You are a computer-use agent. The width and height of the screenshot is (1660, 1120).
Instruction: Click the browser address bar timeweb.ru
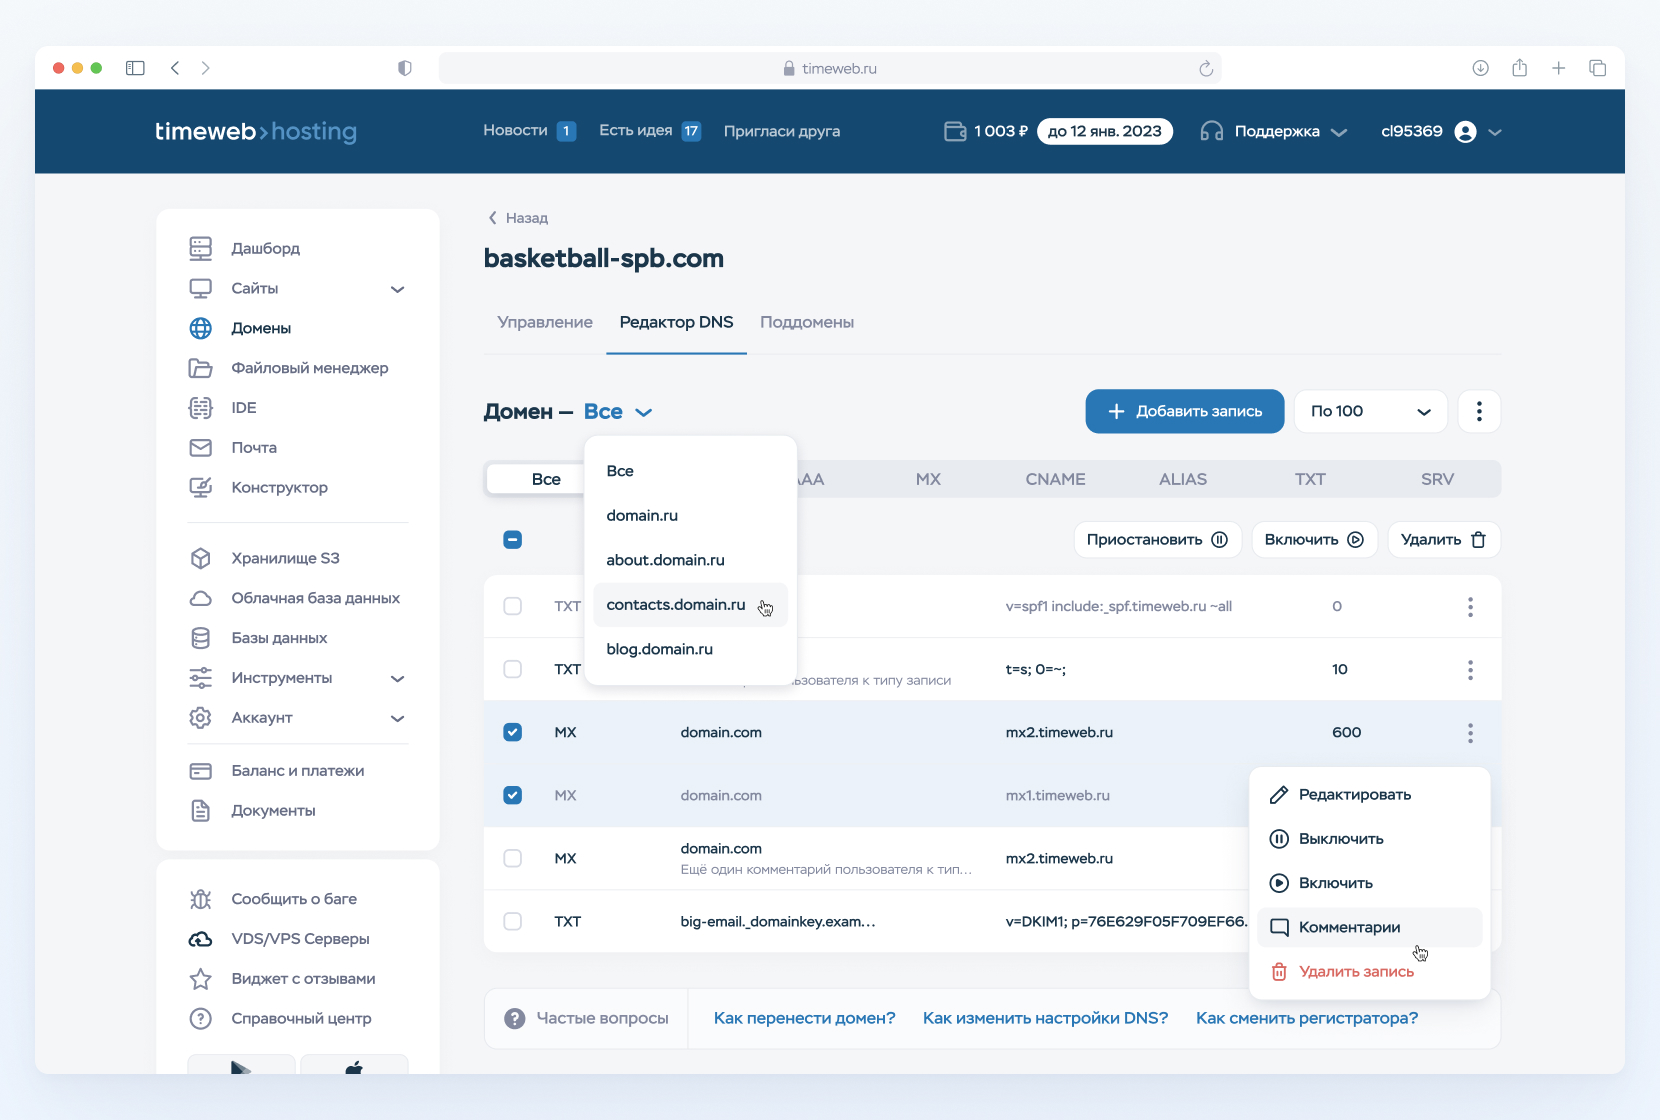(x=830, y=68)
